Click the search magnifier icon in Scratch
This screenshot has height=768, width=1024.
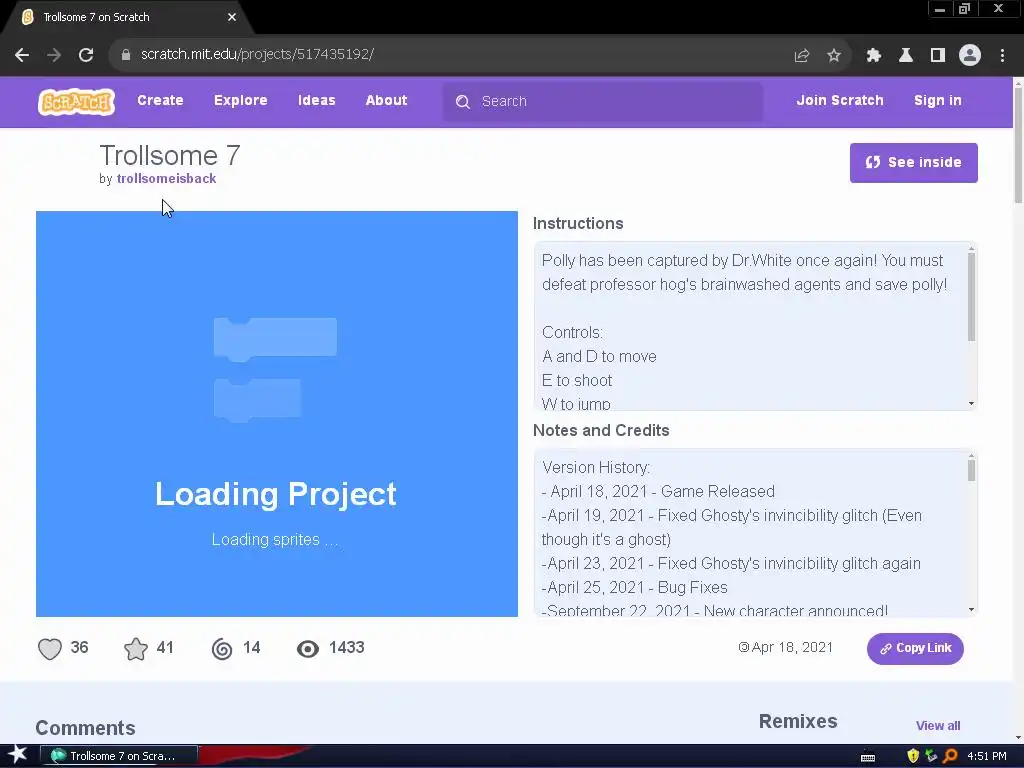tap(463, 102)
